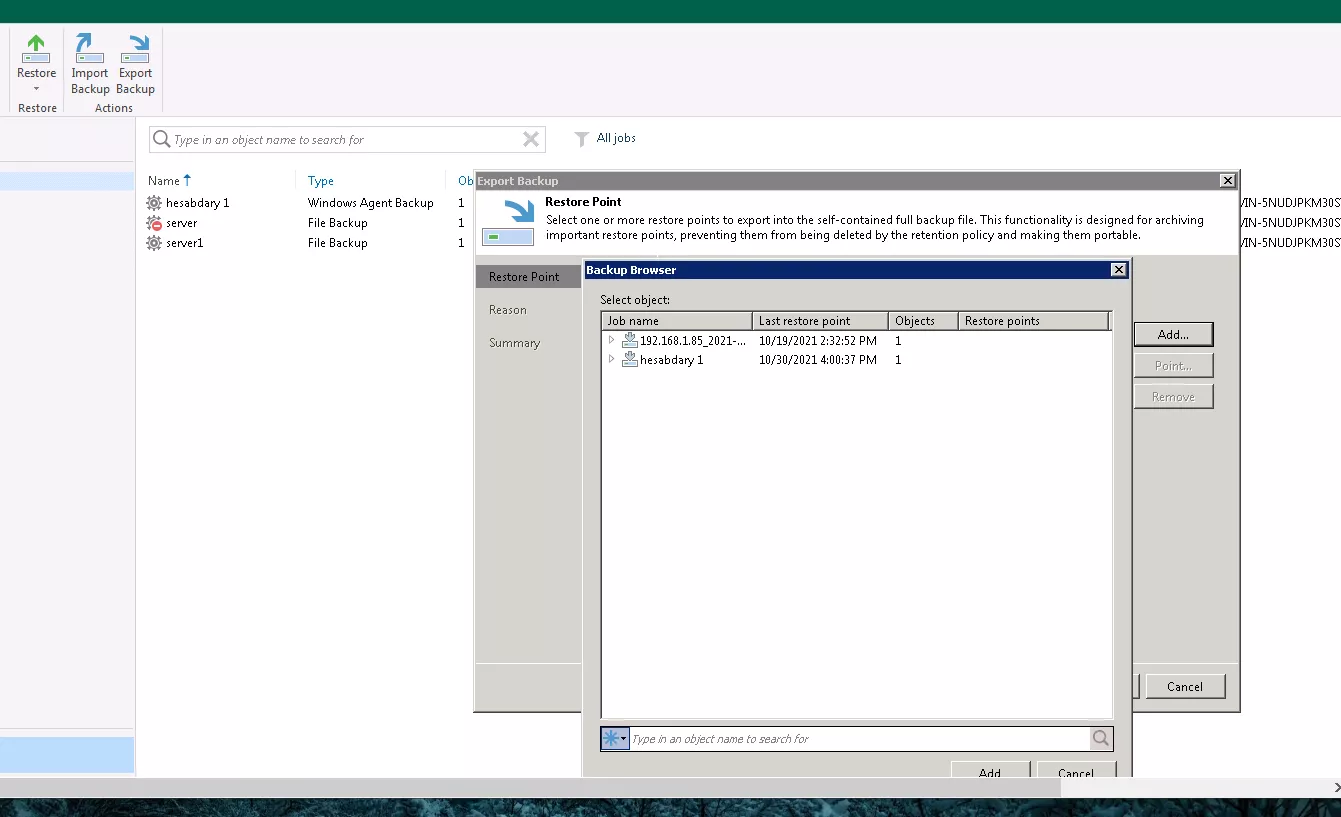
Task: Click the Job name column header
Action: pos(677,321)
